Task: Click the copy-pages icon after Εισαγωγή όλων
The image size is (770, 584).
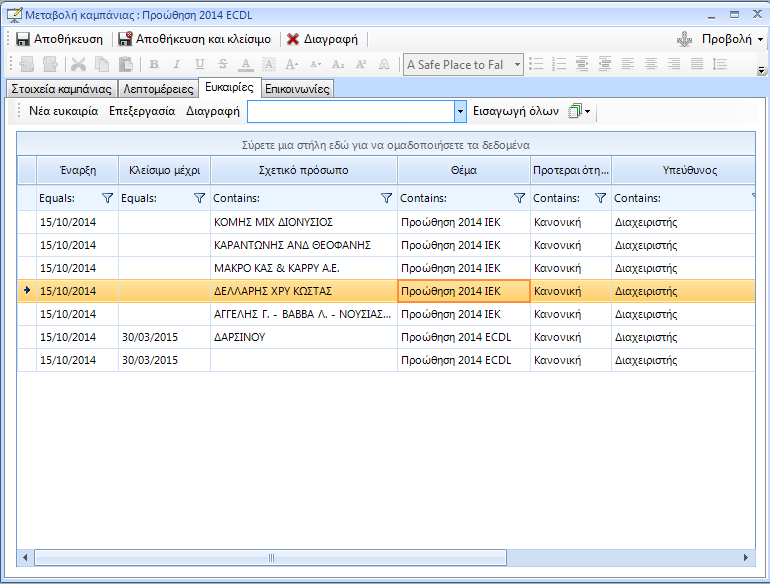Action: (575, 112)
